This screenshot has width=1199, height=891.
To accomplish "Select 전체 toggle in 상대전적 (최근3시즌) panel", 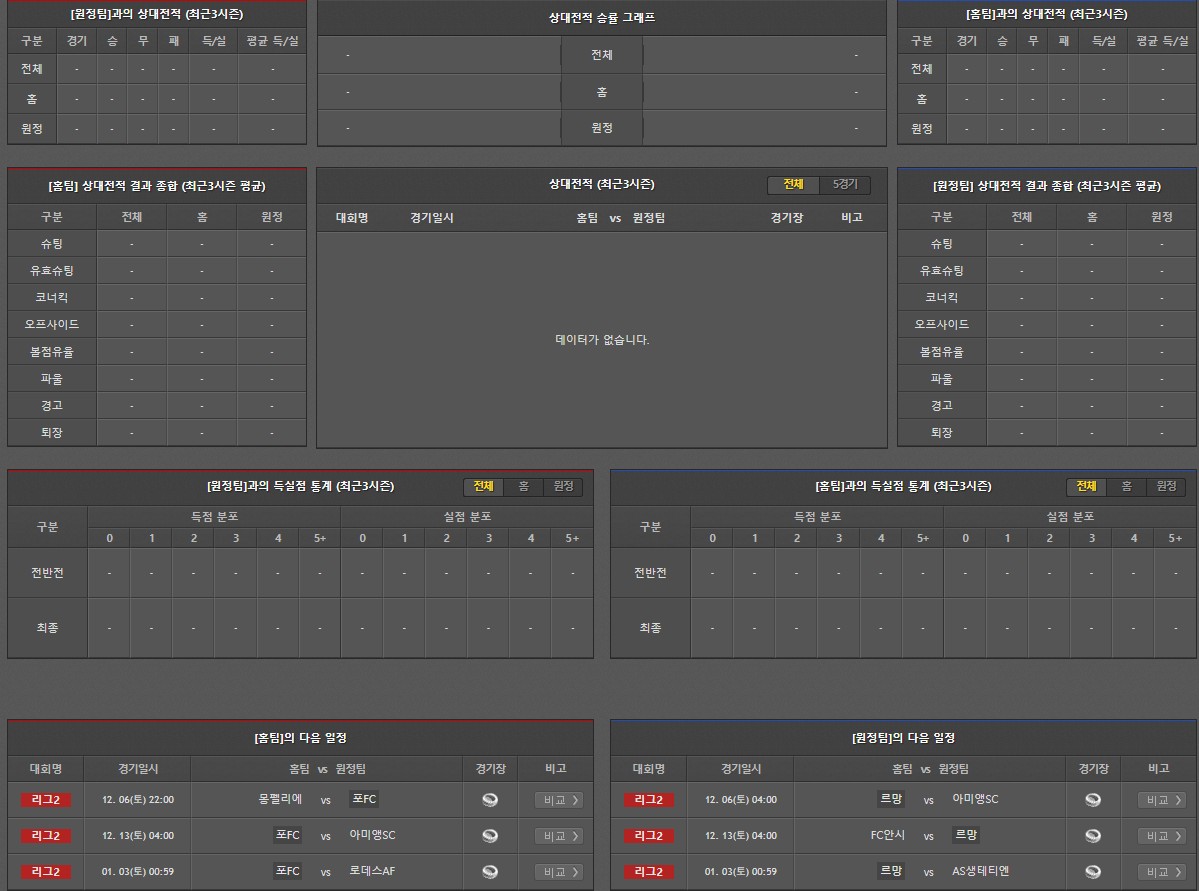I will point(793,185).
